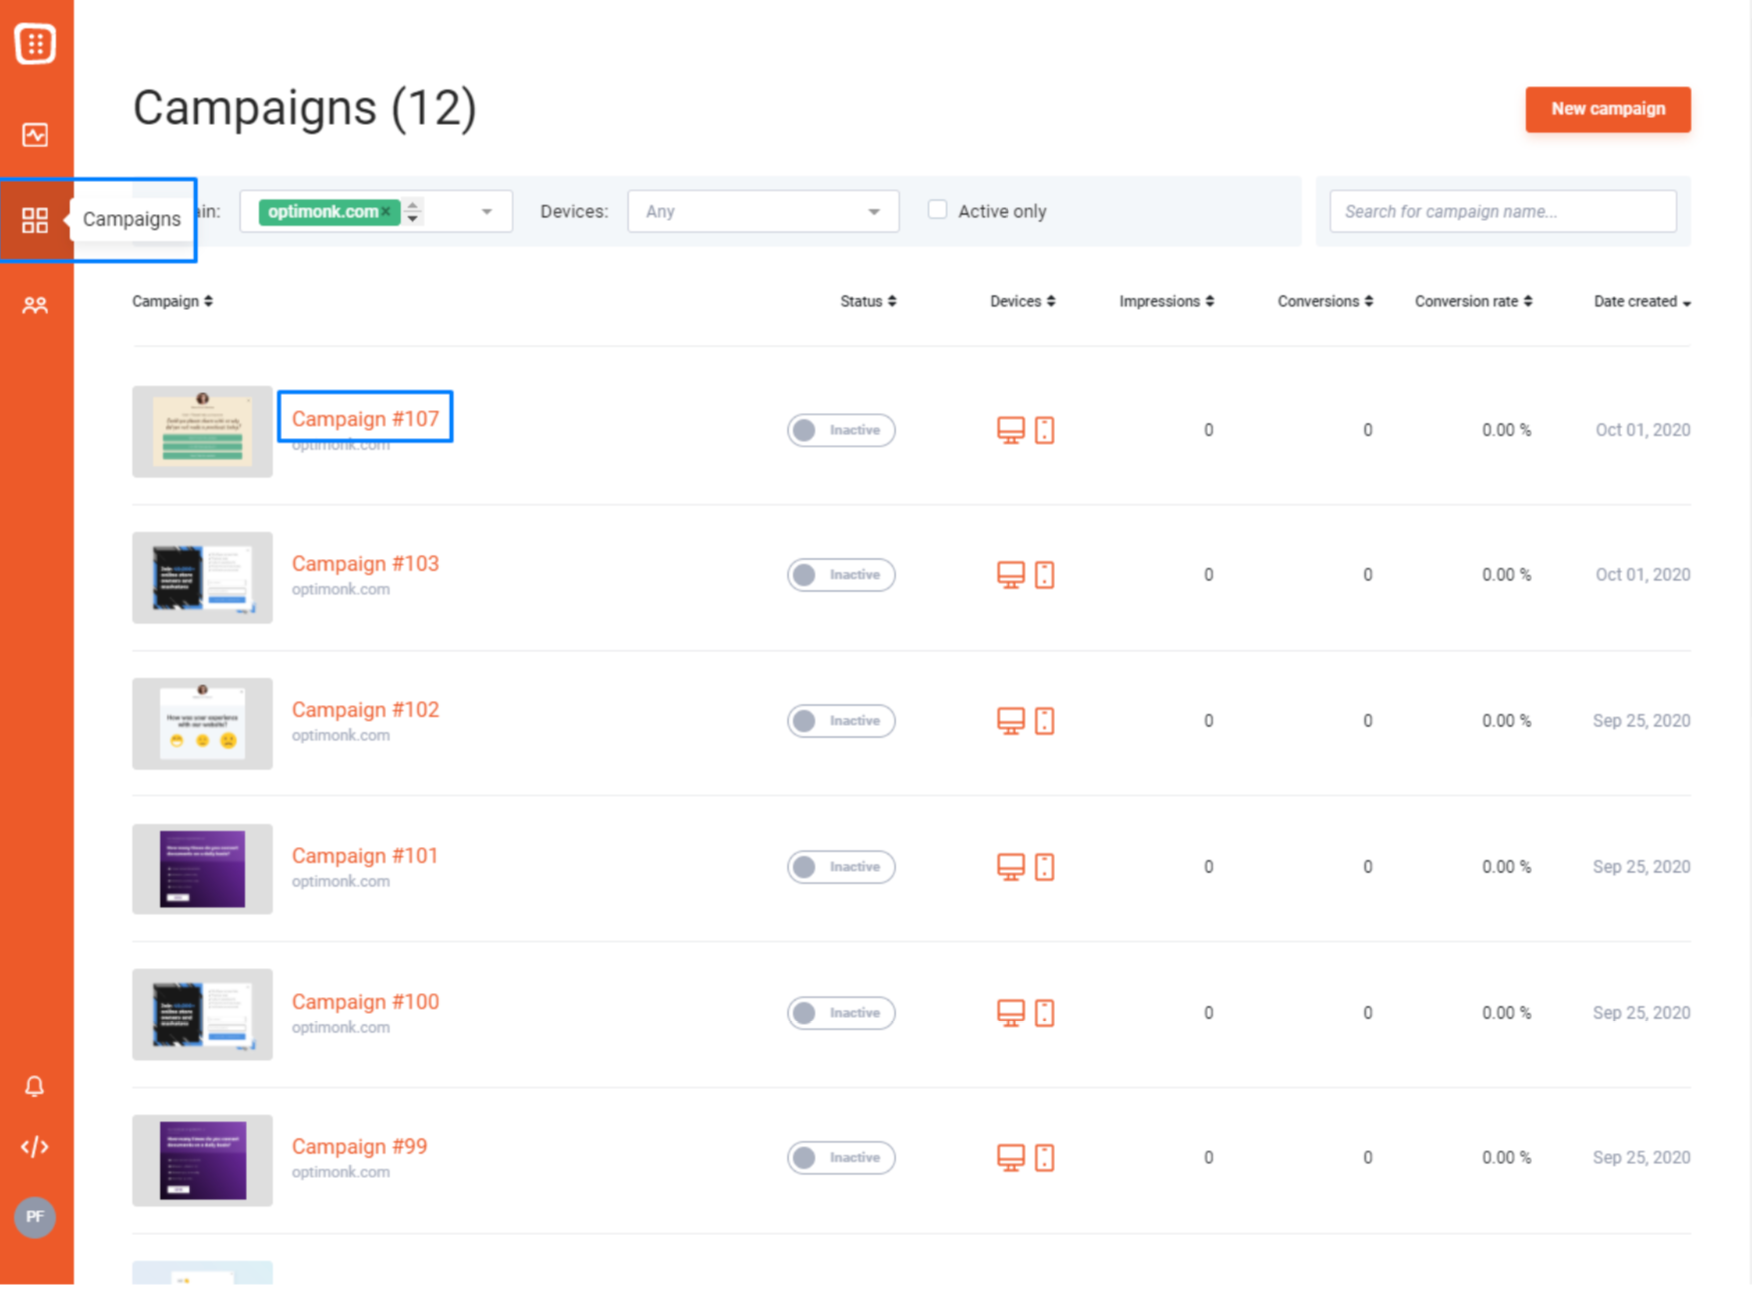
Task: Open the Campaign #102 link
Action: click(x=365, y=710)
